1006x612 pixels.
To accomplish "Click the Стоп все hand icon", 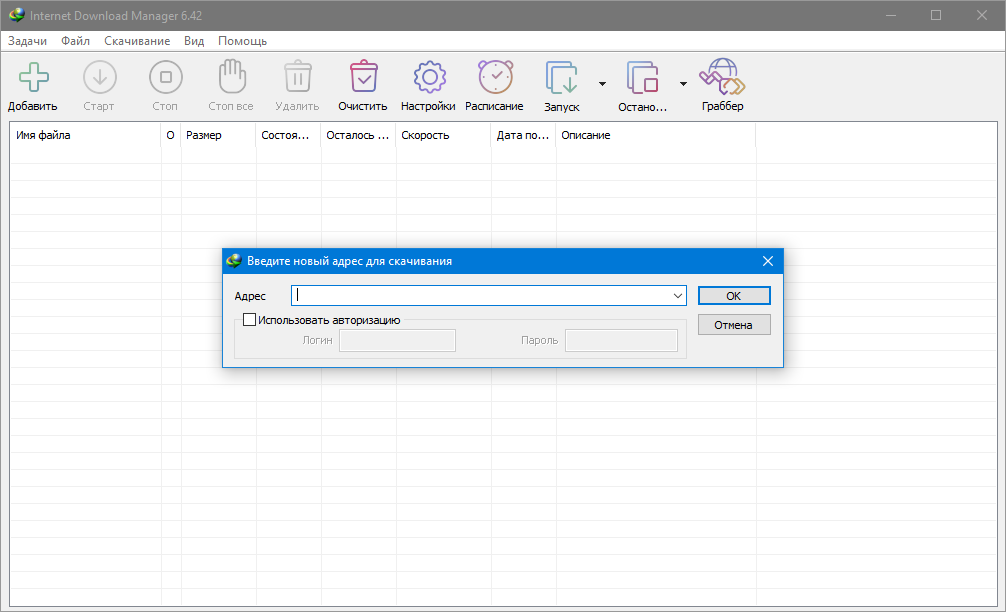I will 231,78.
